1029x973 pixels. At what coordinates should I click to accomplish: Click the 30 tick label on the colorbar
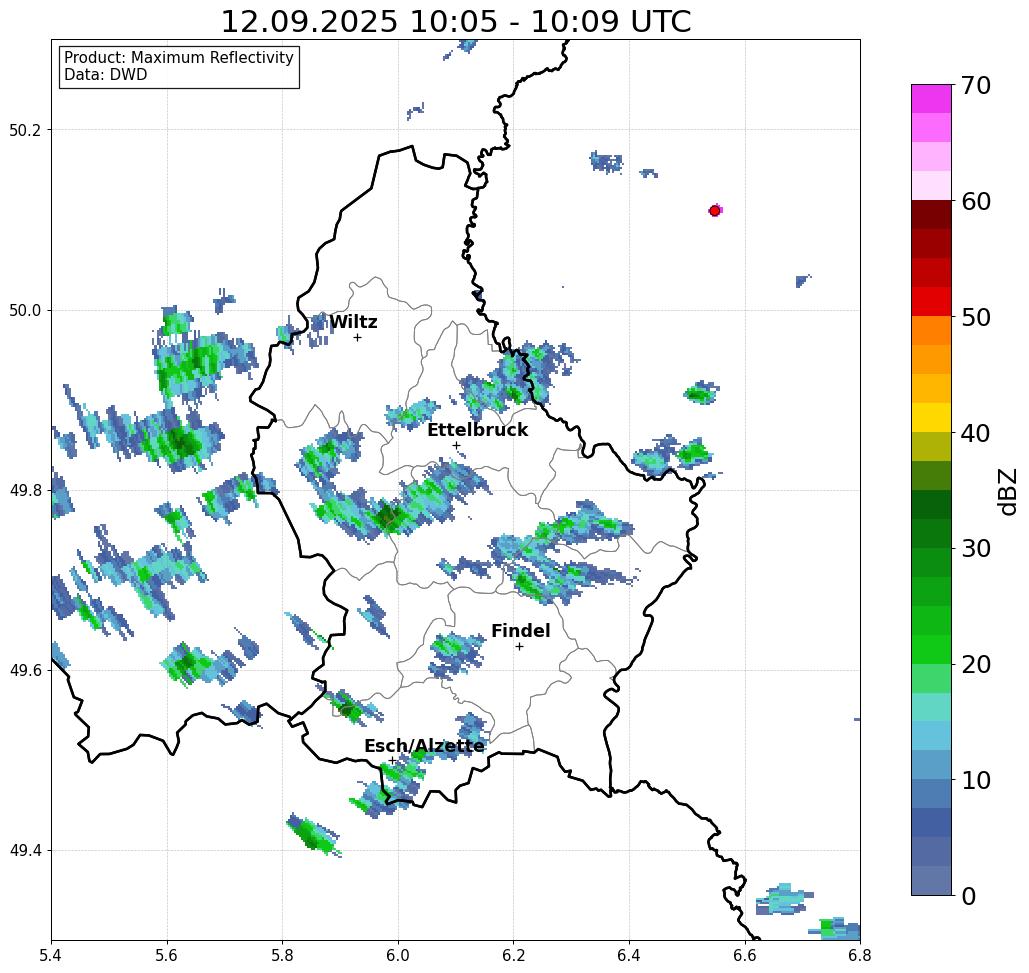[x=976, y=549]
